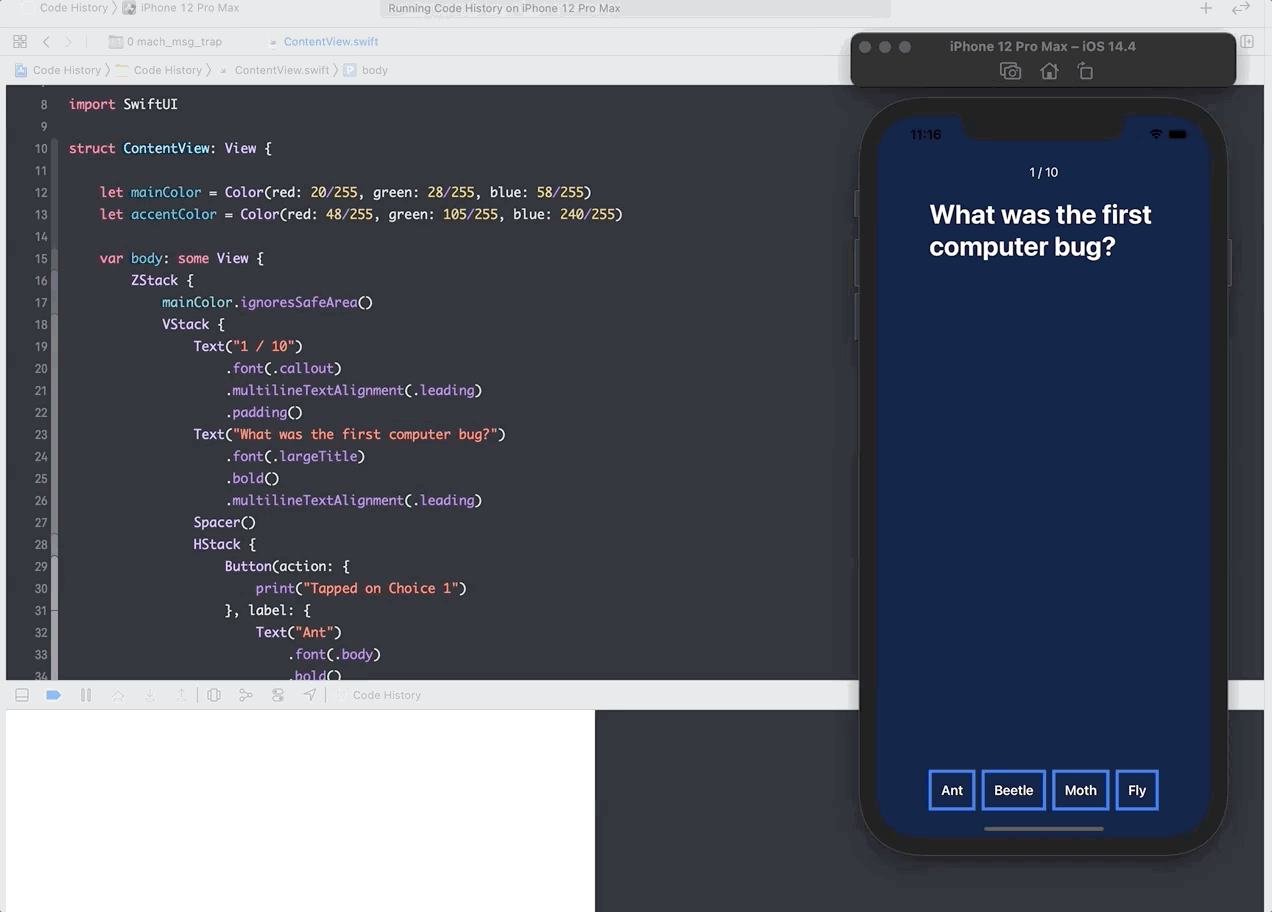
Task: Select Code History scheme in toolbar
Action: click(66, 8)
